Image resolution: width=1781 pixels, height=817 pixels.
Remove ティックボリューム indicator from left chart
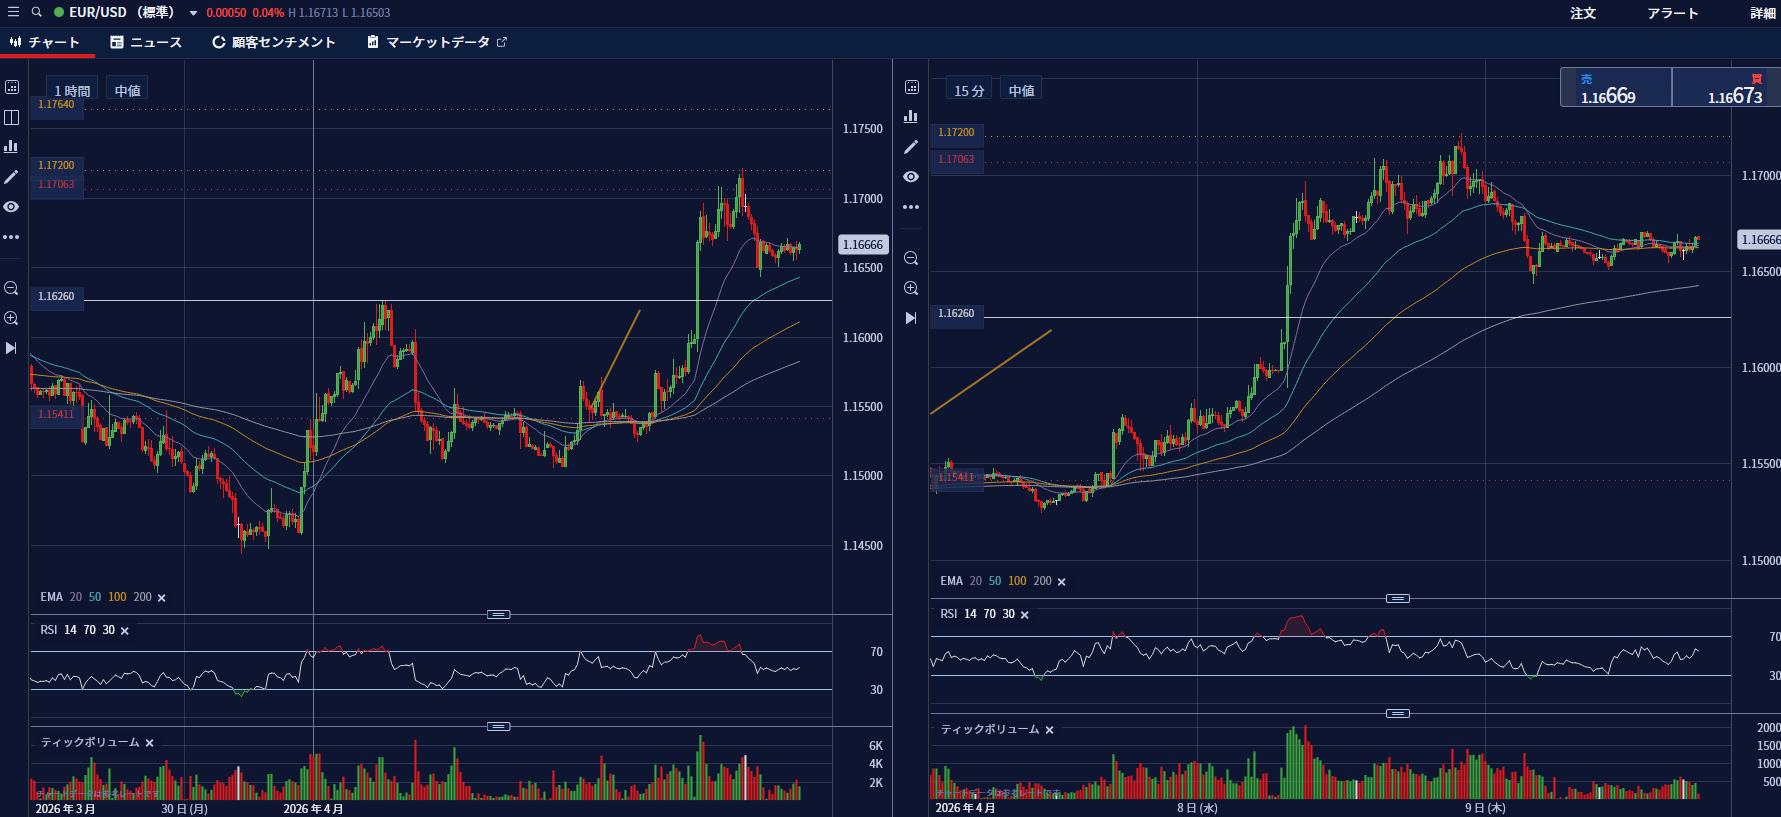pyautogui.click(x=150, y=743)
